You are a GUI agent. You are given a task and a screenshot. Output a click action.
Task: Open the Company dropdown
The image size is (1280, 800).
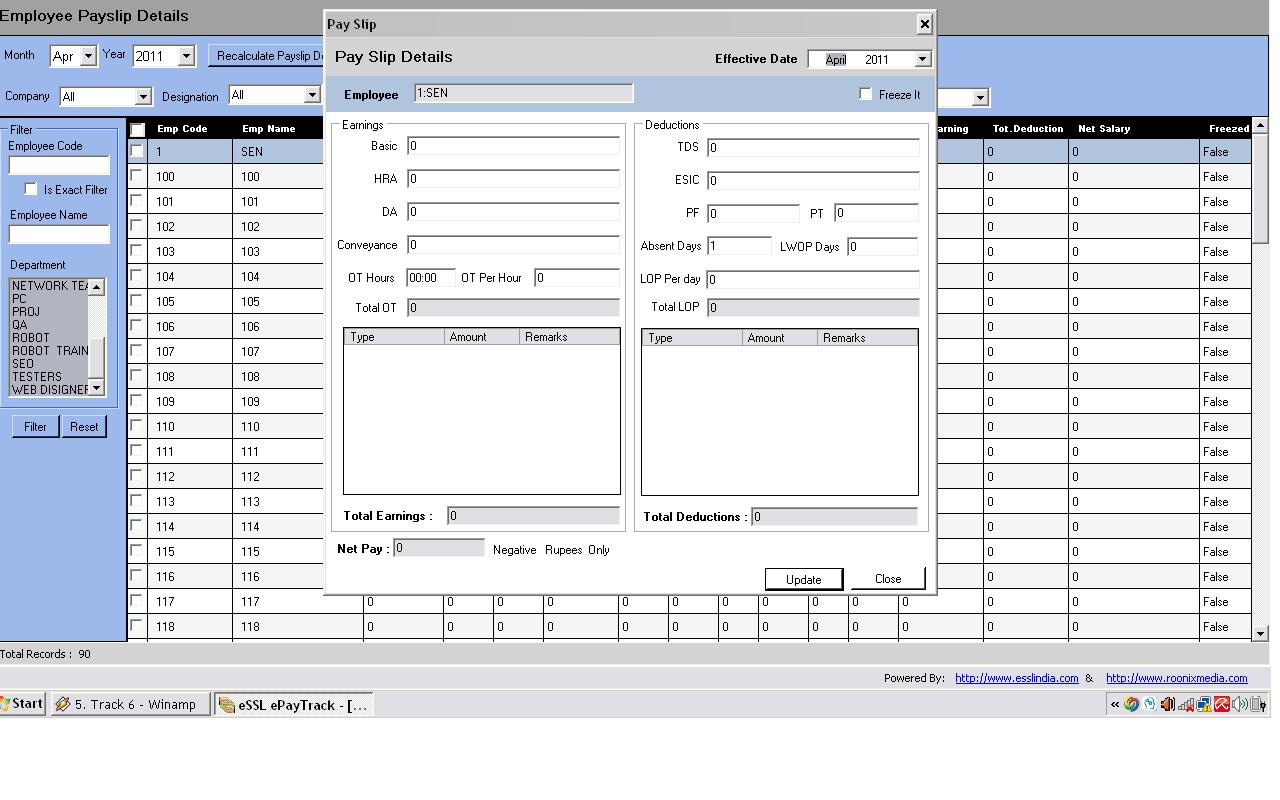pyautogui.click(x=143, y=97)
